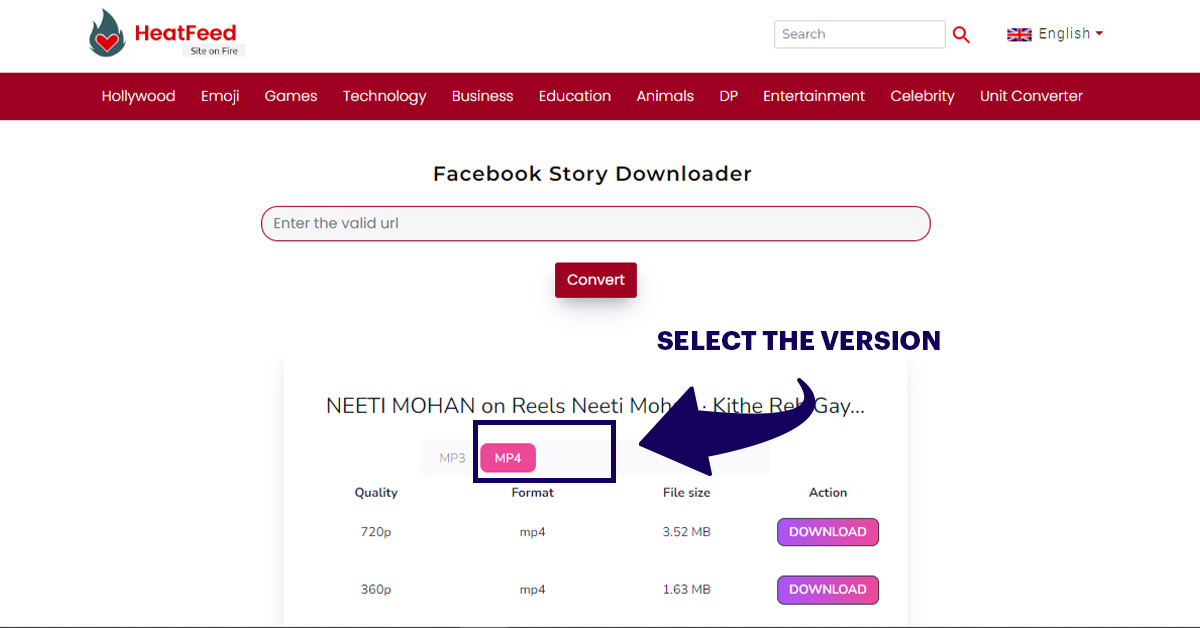Open the DP menu
Viewport: 1200px width, 628px height.
[x=729, y=96]
